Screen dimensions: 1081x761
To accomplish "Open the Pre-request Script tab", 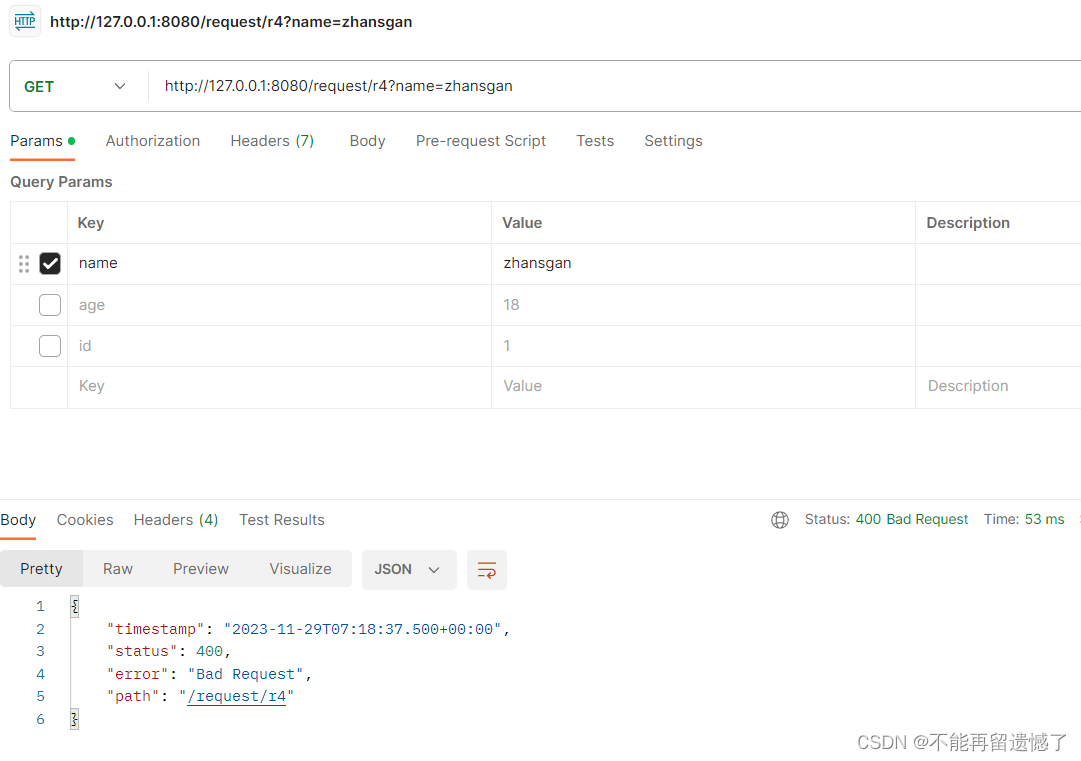I will pos(481,141).
